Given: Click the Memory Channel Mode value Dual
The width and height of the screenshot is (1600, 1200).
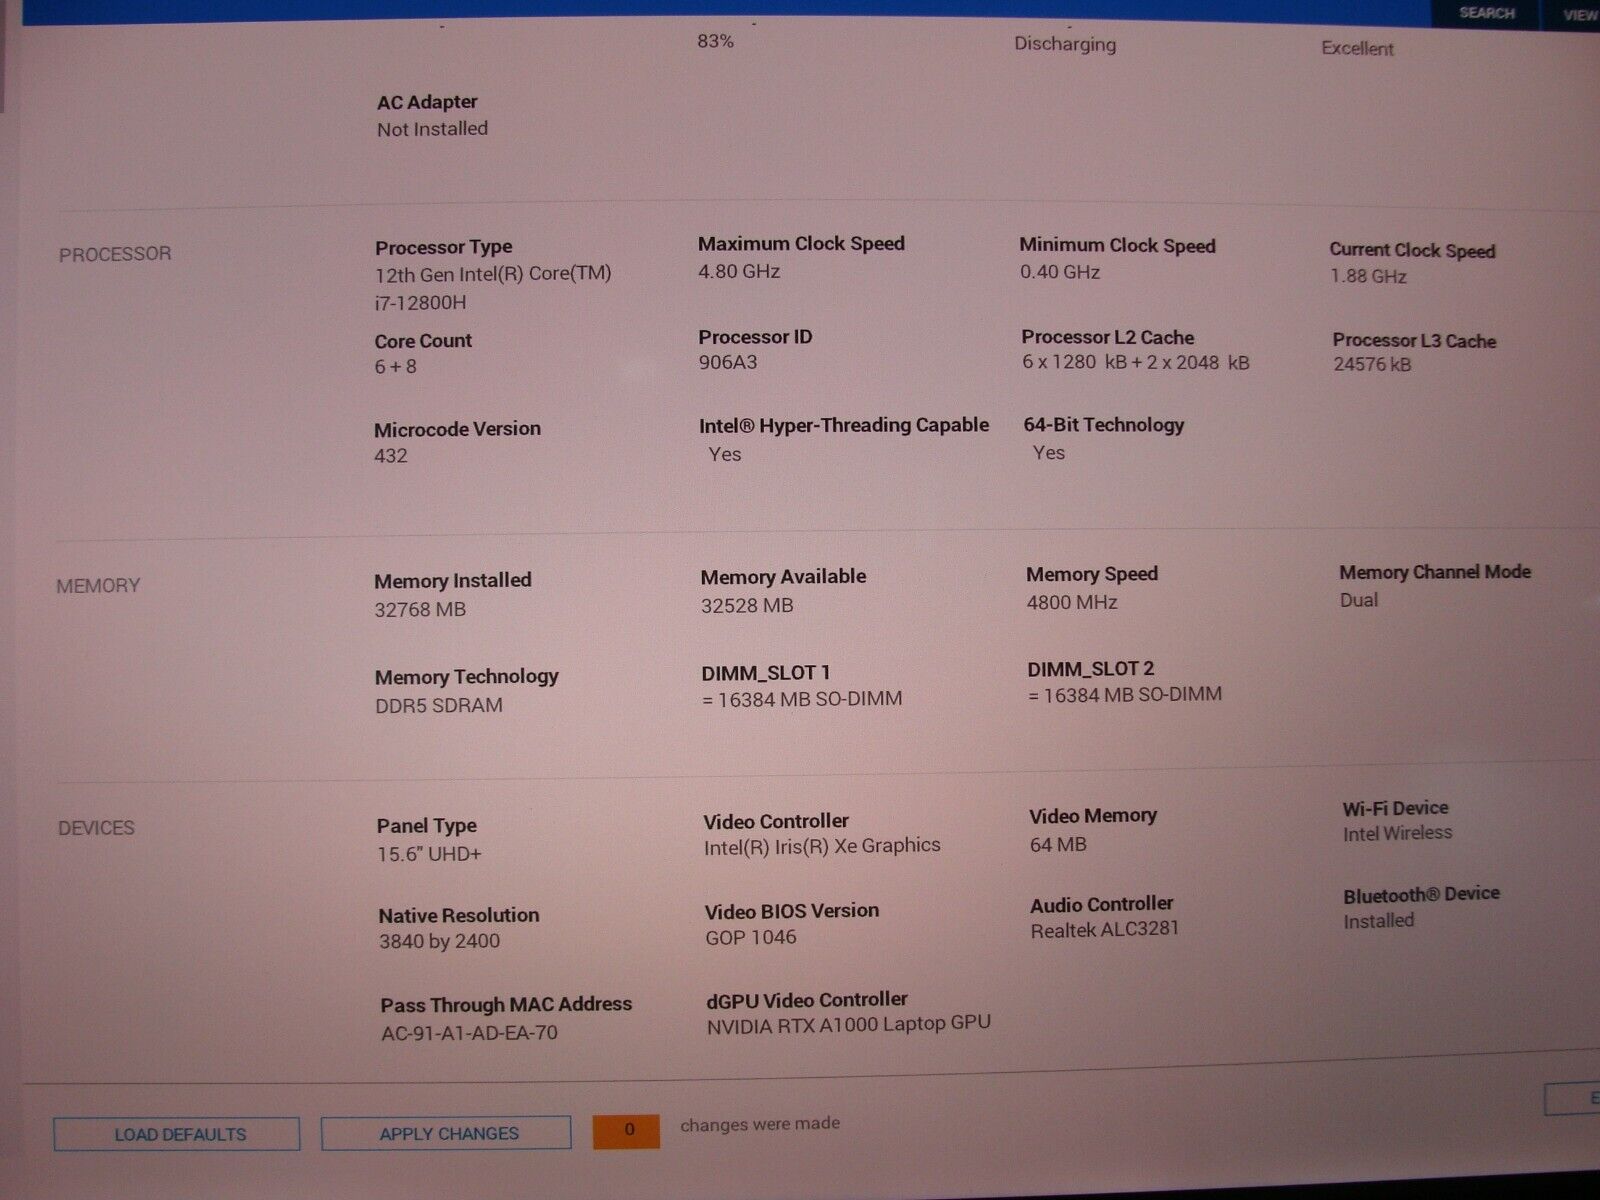Looking at the screenshot, I should pos(1359,600).
